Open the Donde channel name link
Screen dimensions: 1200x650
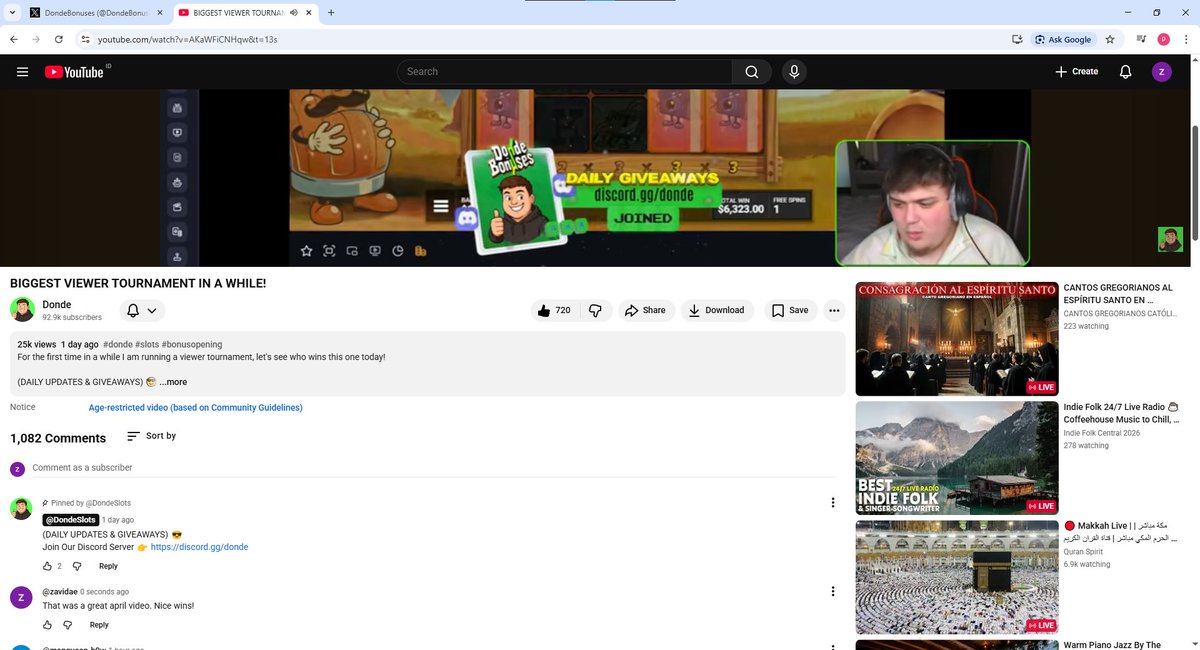(x=57, y=304)
